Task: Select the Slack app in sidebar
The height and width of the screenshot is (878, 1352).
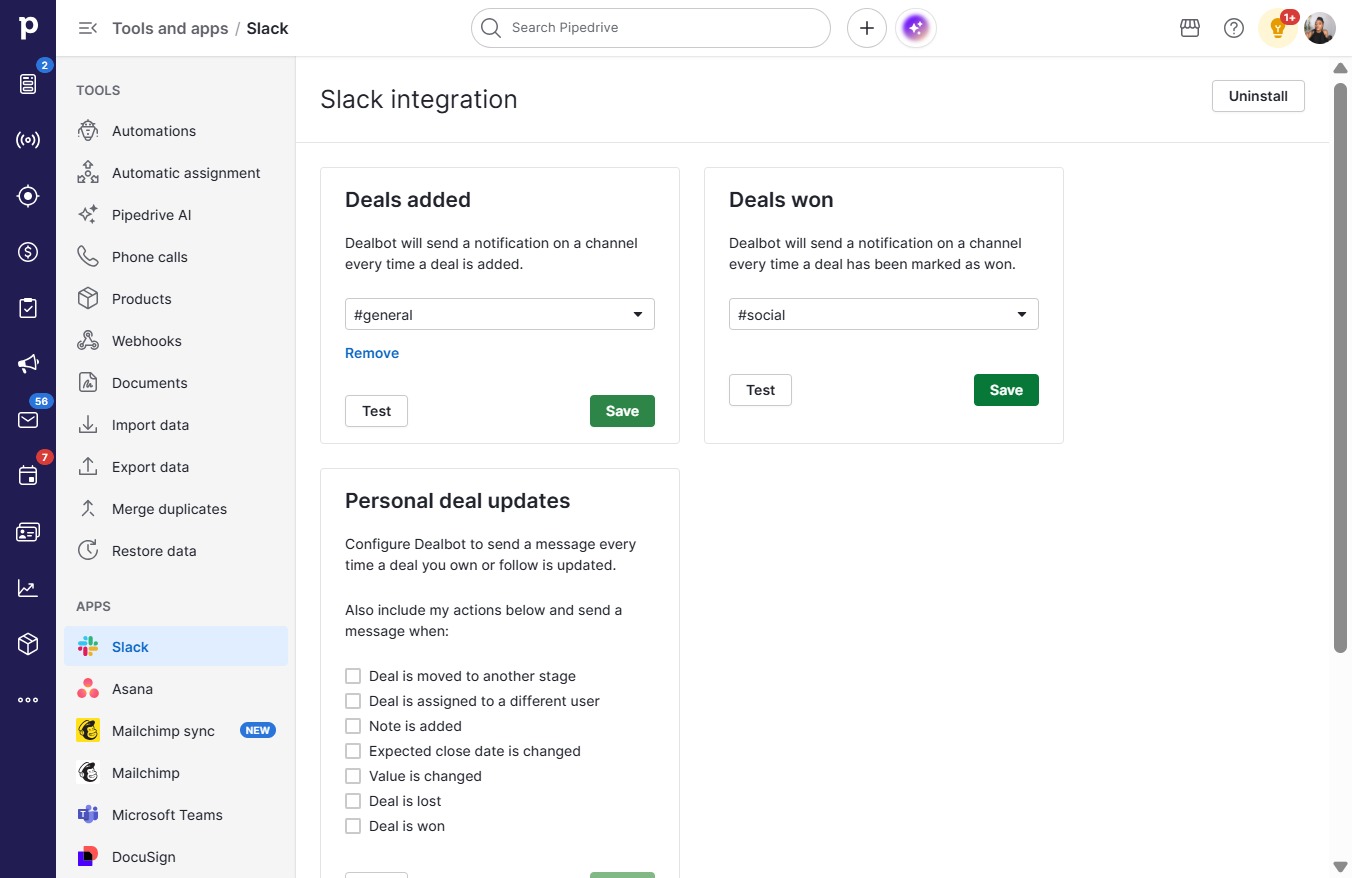Action: pyautogui.click(x=176, y=647)
